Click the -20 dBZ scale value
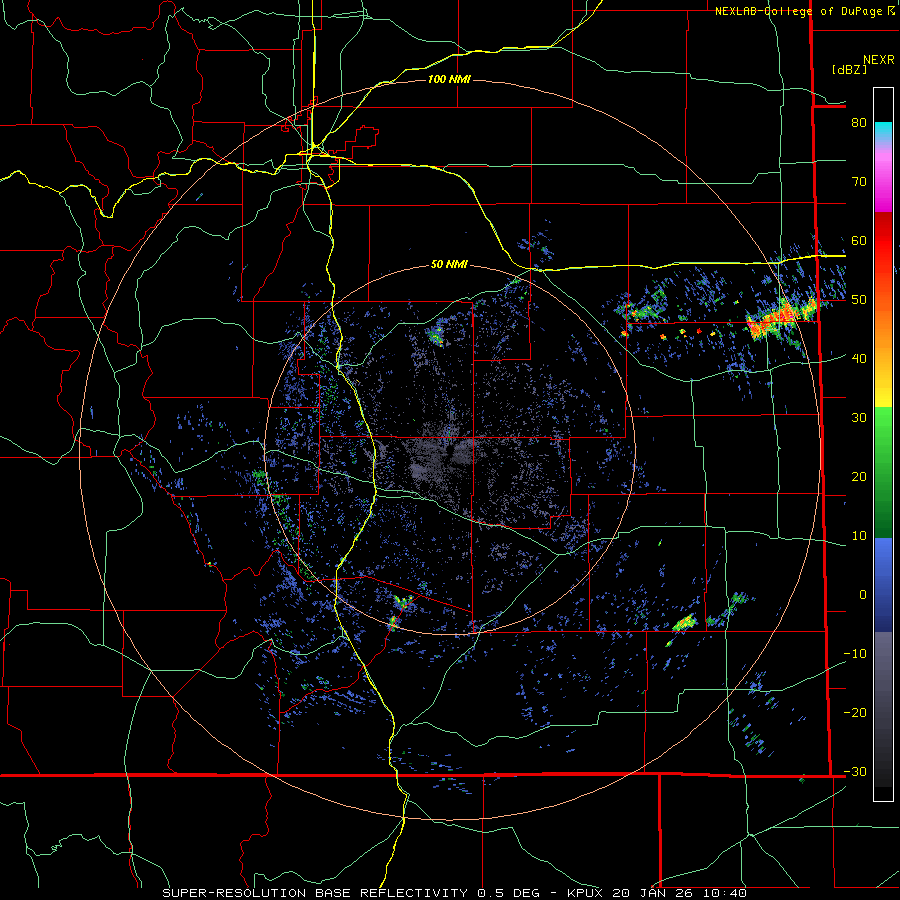The image size is (900, 900). pyautogui.click(x=855, y=712)
